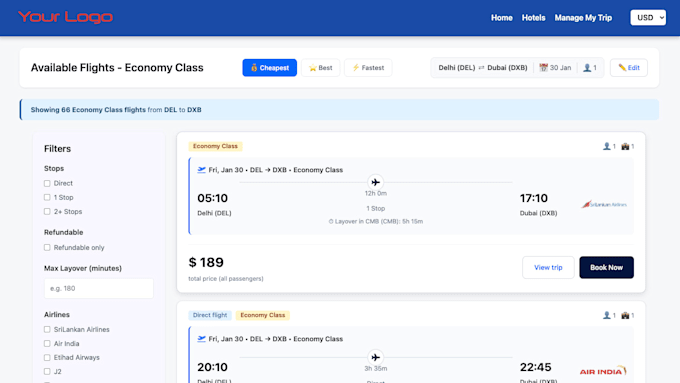Click baggage icon on first flight card
Screen dimensions: 680x383
pyautogui.click(x=625, y=146)
